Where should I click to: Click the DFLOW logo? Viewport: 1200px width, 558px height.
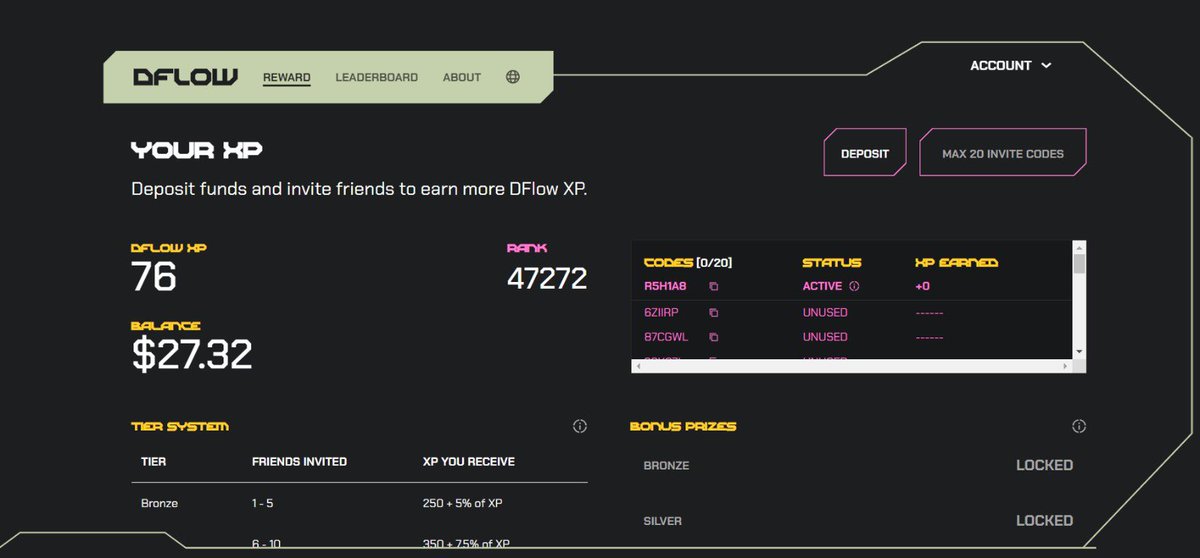(x=185, y=77)
